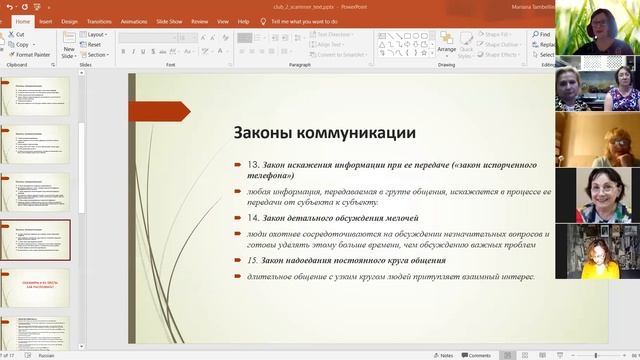The image size is (640, 360).
Task: Toggle Normal view in status bar
Action: (507, 356)
